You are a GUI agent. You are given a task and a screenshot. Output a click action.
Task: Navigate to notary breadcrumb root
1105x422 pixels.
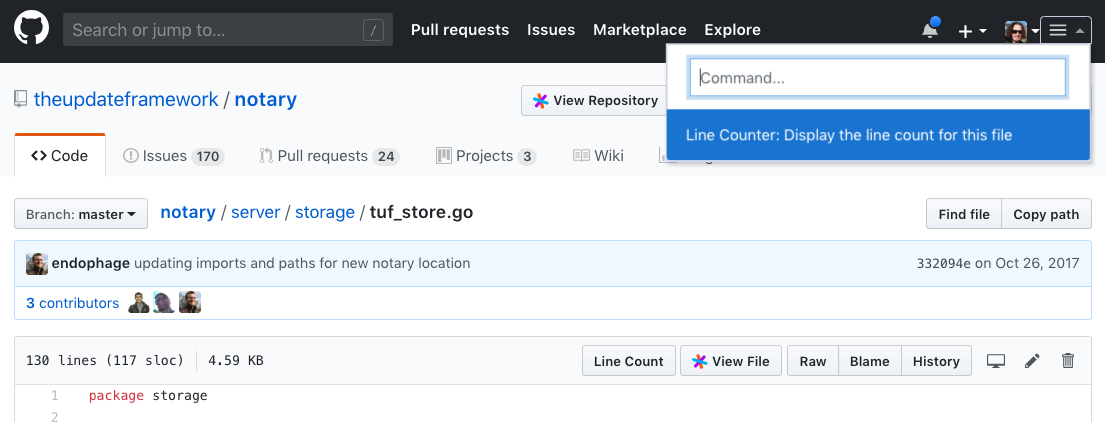188,212
